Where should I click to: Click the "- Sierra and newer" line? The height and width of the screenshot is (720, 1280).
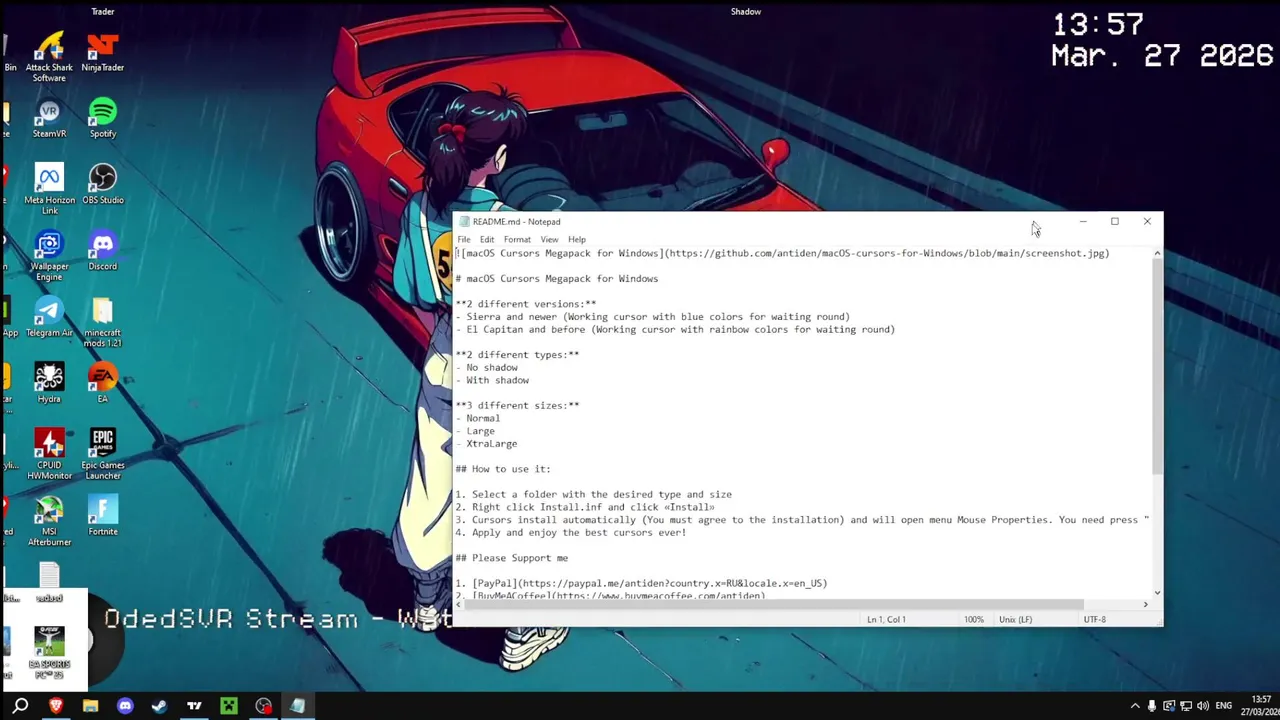point(653,317)
